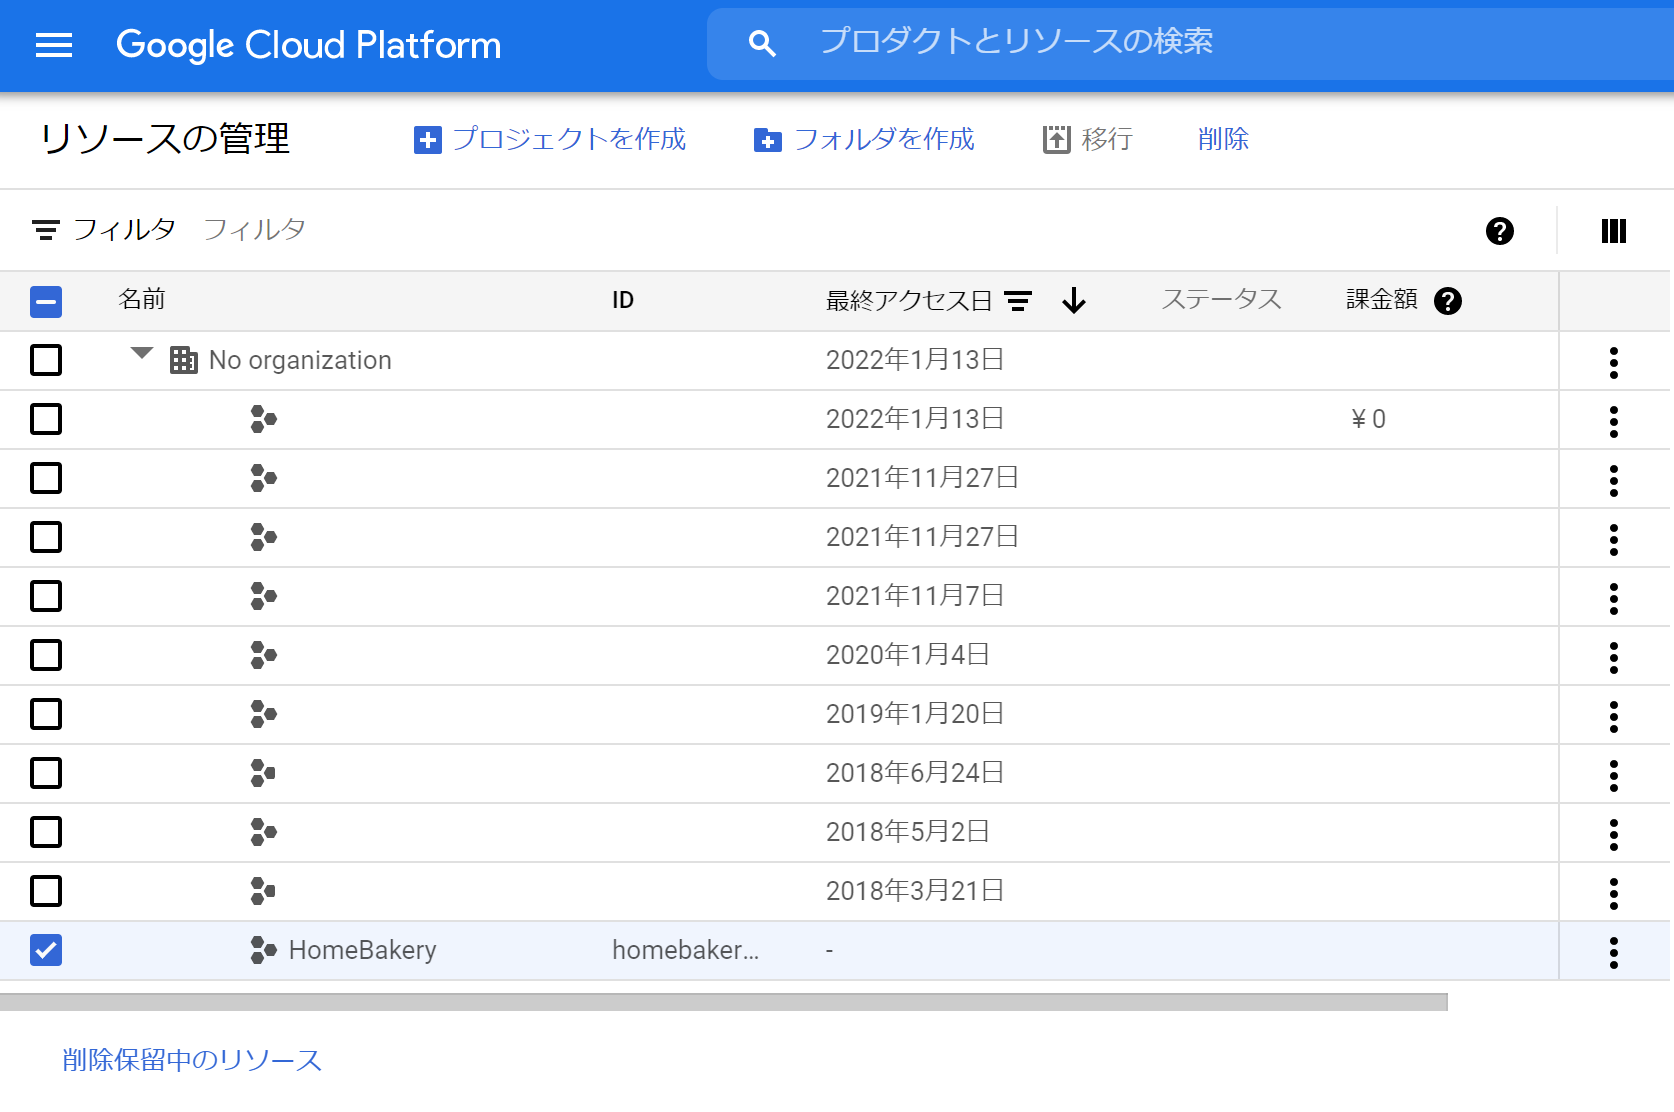Click the horizontal scrollbar below the table
This screenshot has height=1112, width=1674.
point(723,1002)
